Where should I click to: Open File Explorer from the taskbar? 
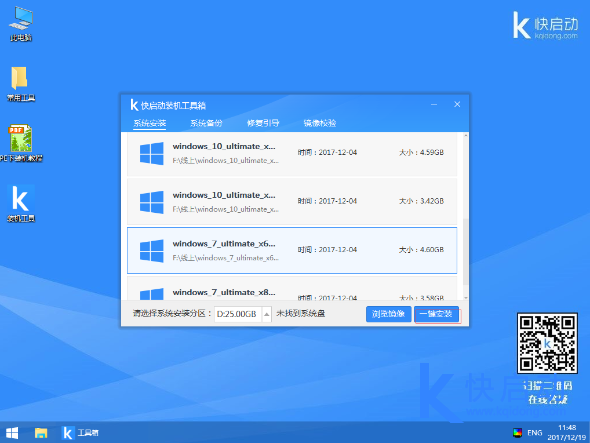coord(41,433)
